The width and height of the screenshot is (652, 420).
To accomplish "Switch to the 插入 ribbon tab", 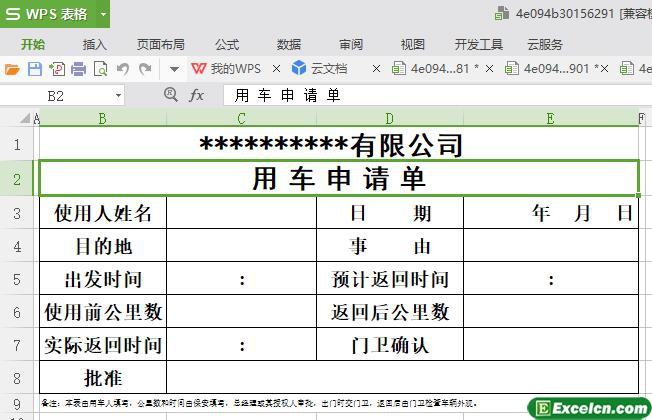I will tap(95, 44).
